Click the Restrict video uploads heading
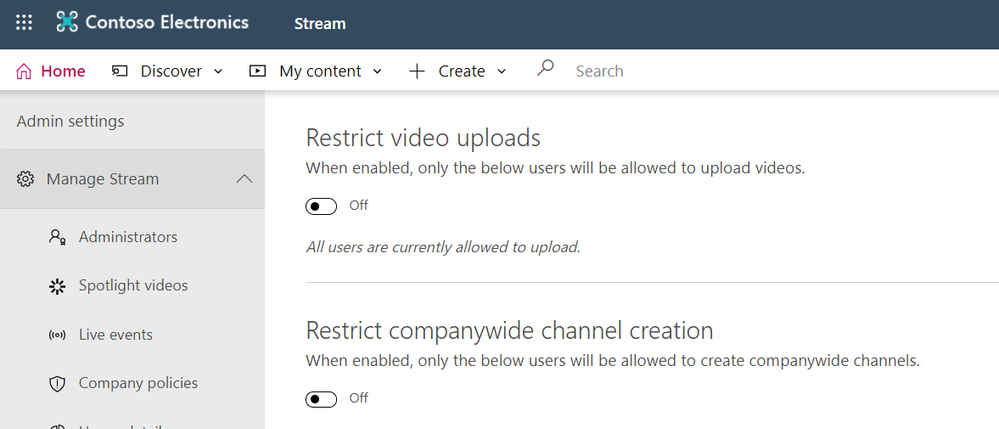The width and height of the screenshot is (999, 429). [423, 138]
